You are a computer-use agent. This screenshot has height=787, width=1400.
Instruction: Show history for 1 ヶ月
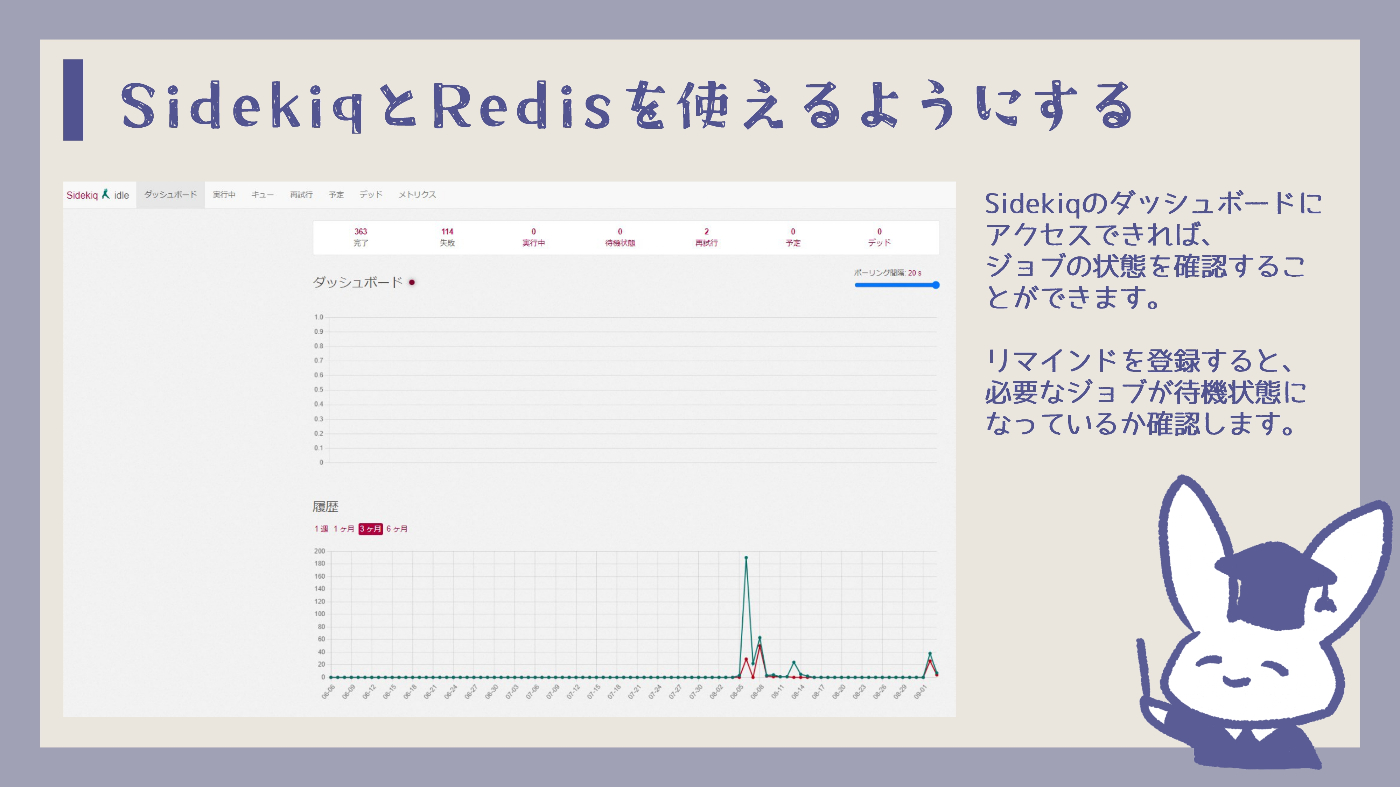pyautogui.click(x=344, y=529)
